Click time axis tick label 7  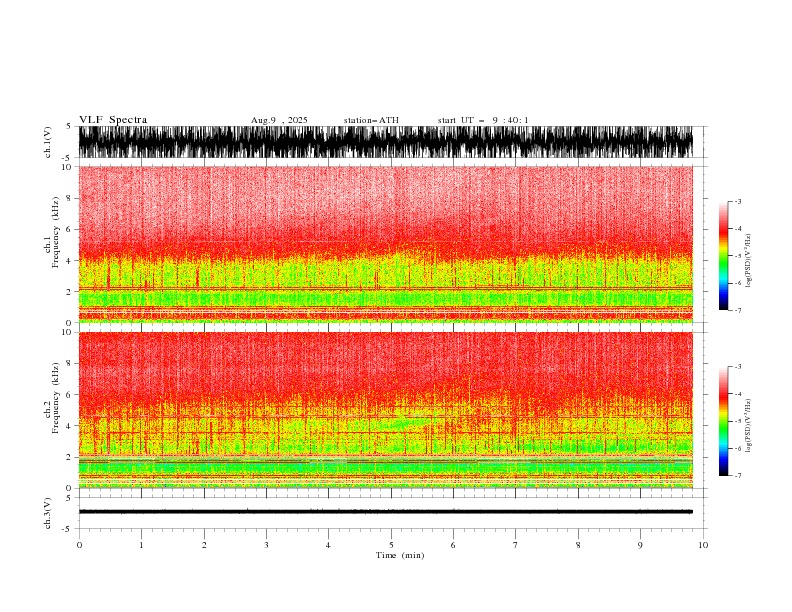516,545
